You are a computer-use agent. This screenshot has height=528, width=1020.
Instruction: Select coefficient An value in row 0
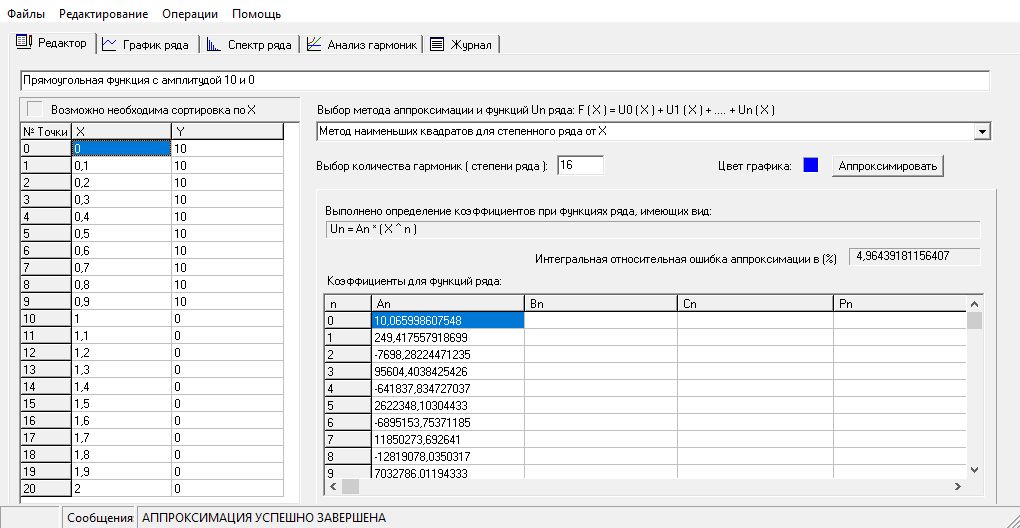coord(447,320)
